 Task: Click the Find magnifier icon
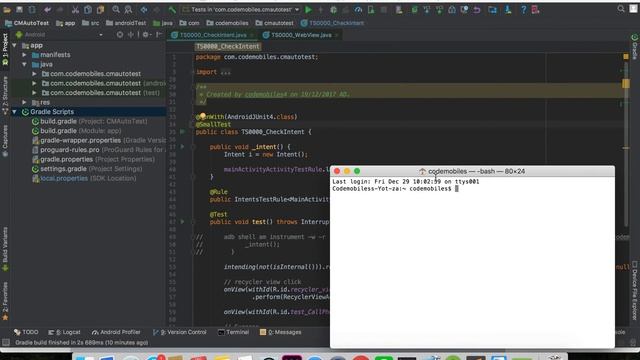[x=116, y=9]
